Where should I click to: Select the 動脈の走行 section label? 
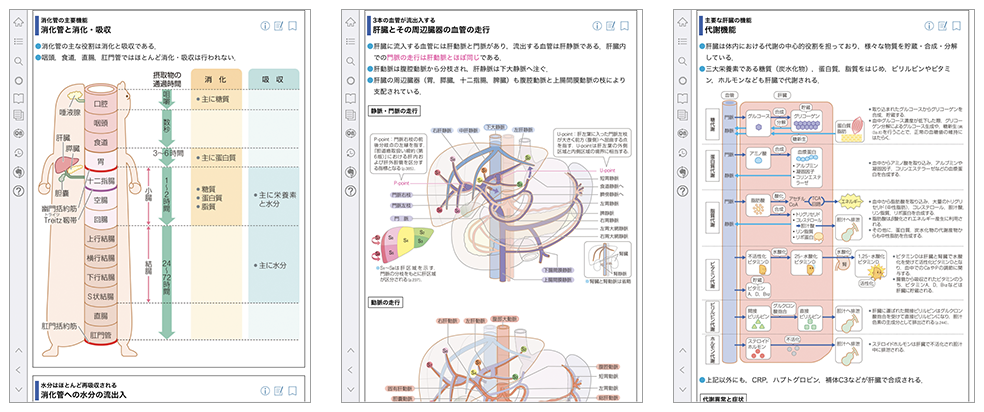385,302
